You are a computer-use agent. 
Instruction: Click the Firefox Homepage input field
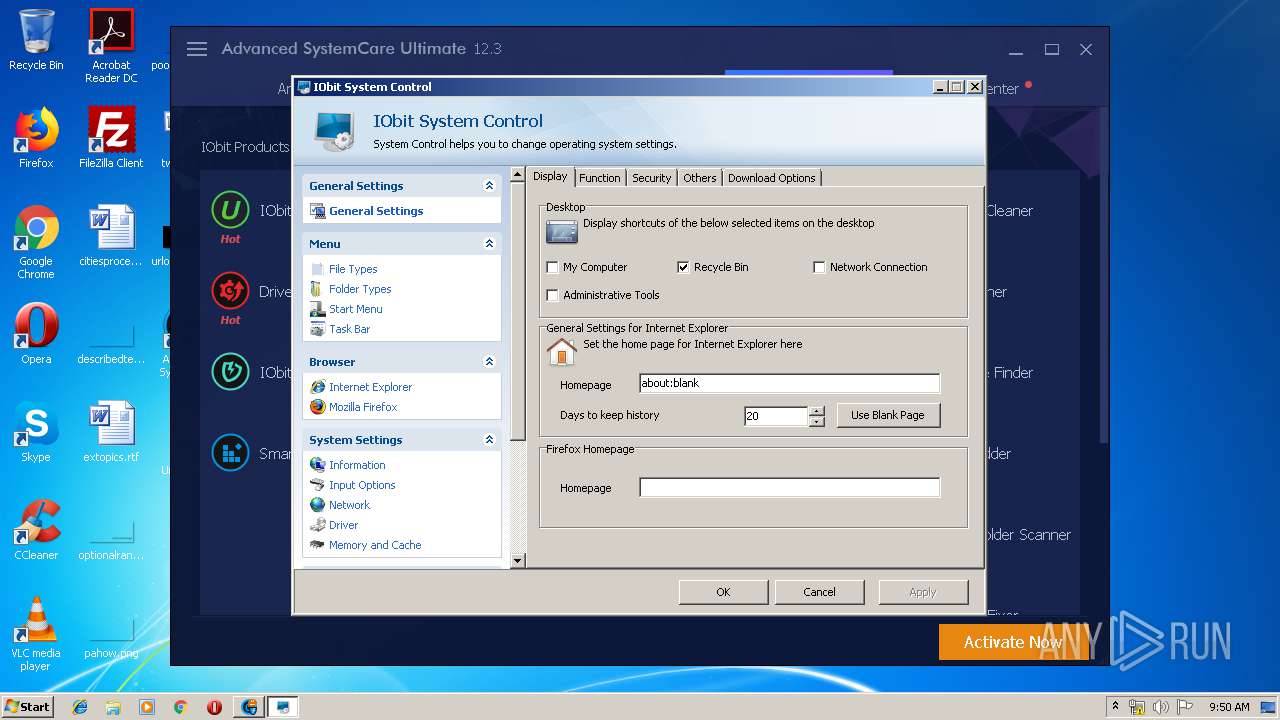(x=790, y=488)
